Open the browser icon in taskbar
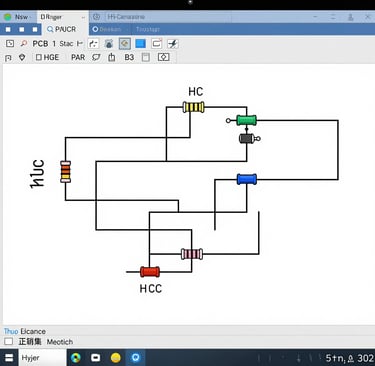The height and width of the screenshot is (366, 375). [x=76, y=358]
